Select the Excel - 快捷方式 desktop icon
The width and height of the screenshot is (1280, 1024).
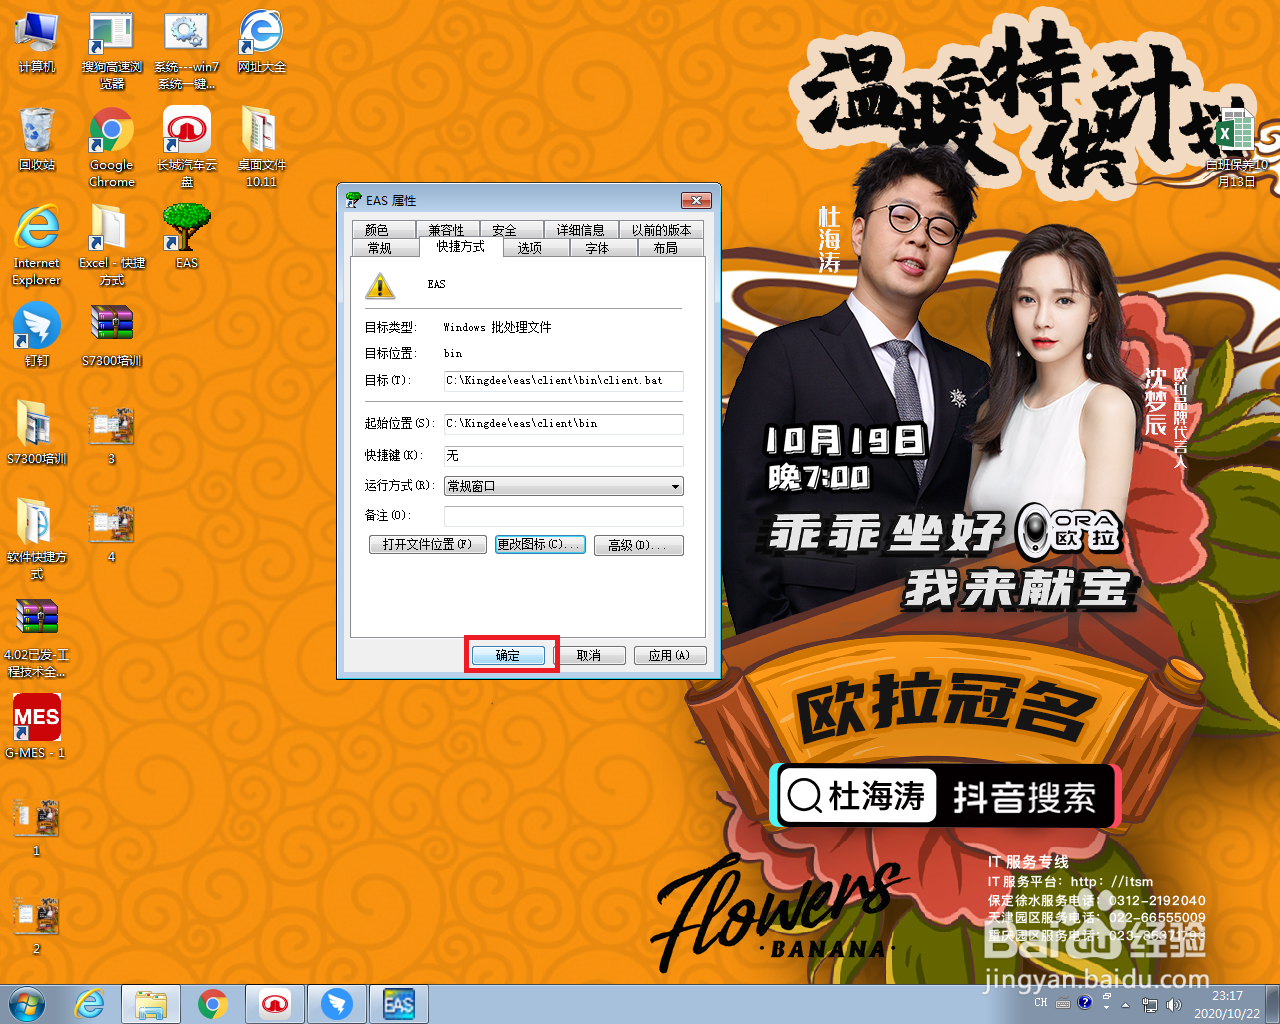click(x=111, y=246)
